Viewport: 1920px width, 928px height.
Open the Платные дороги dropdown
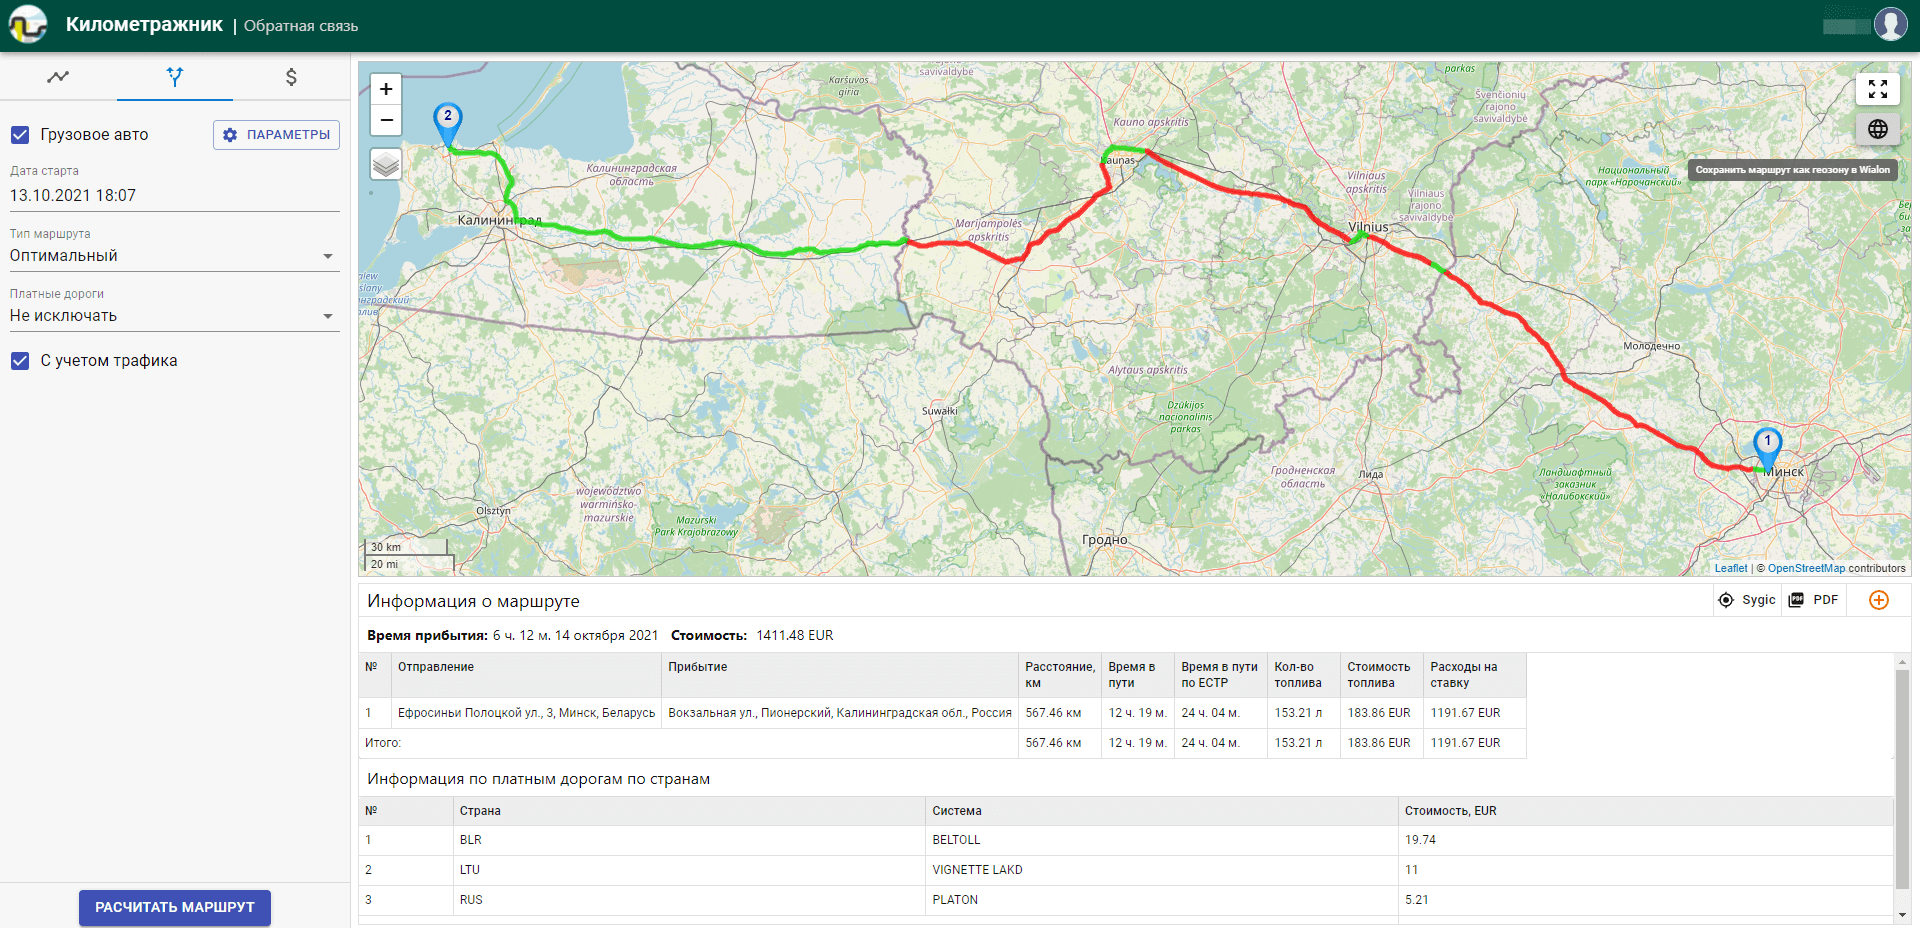(174, 316)
